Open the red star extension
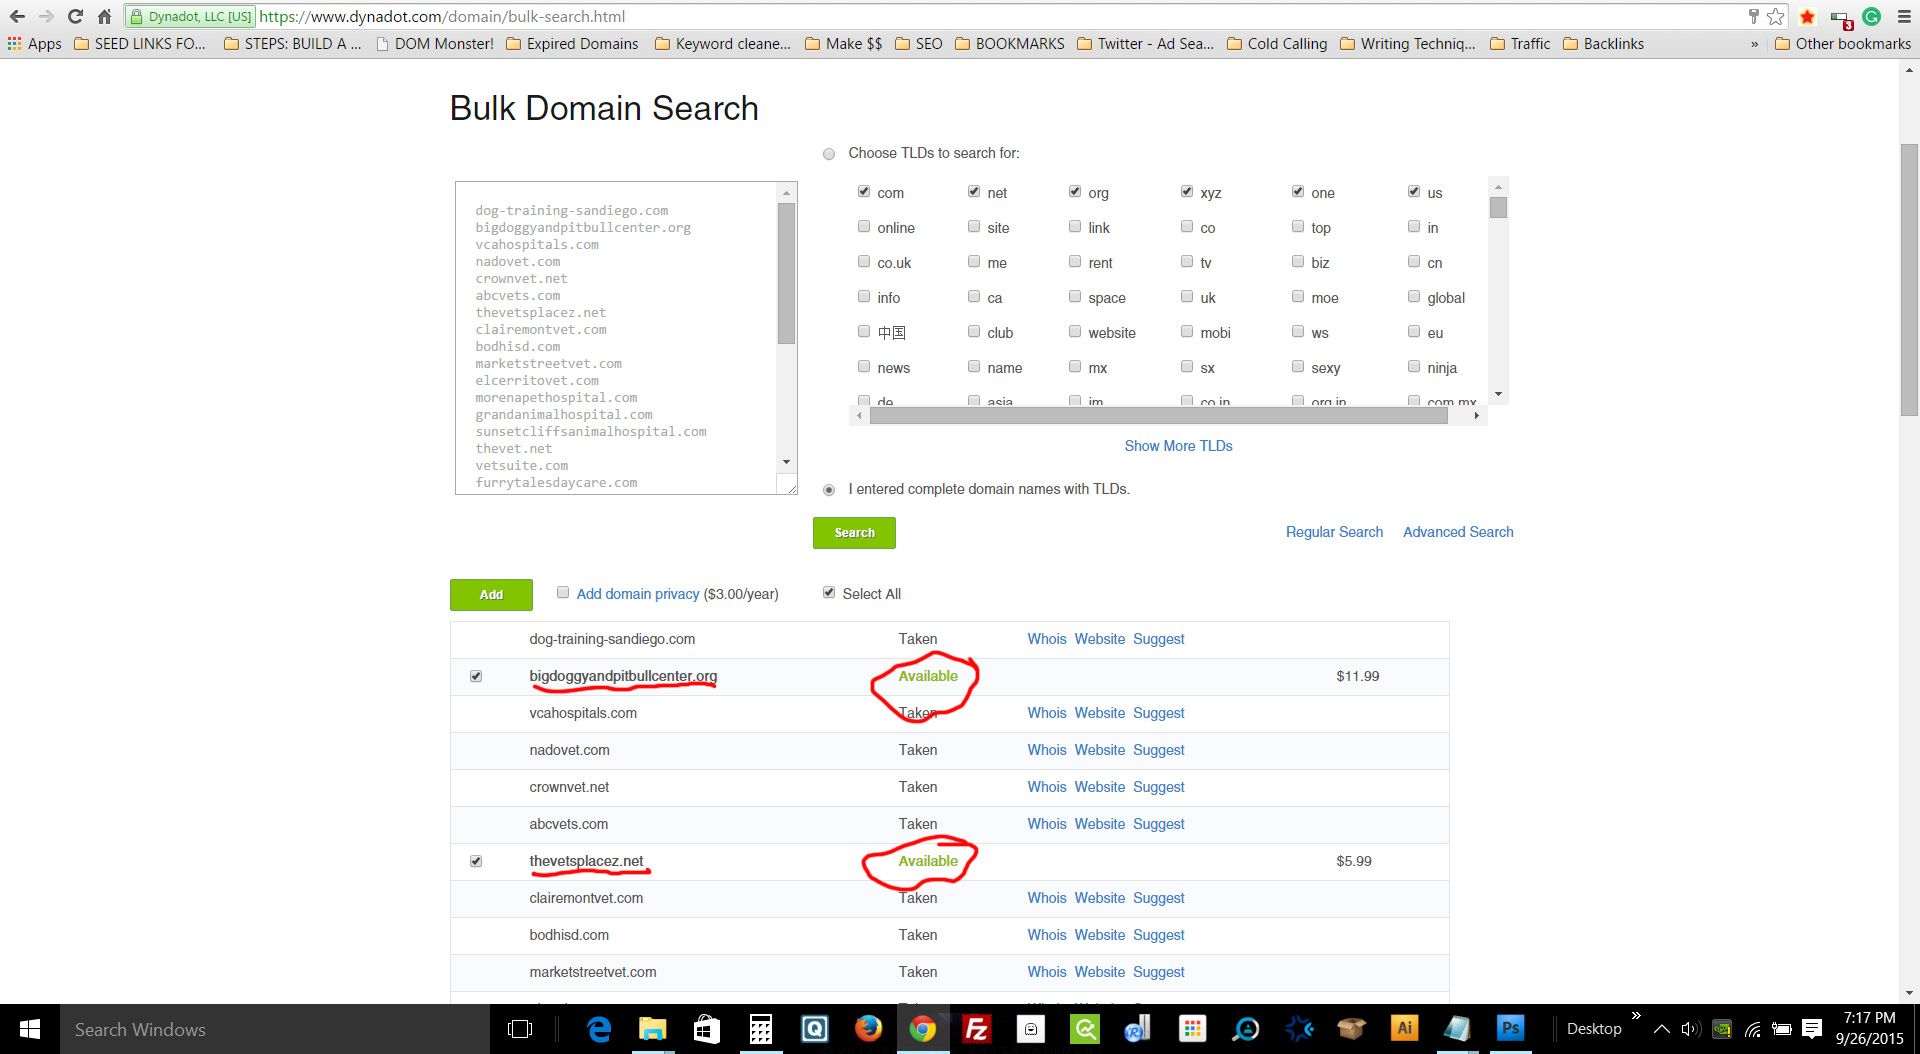Image resolution: width=1920 pixels, height=1054 pixels. [x=1807, y=17]
